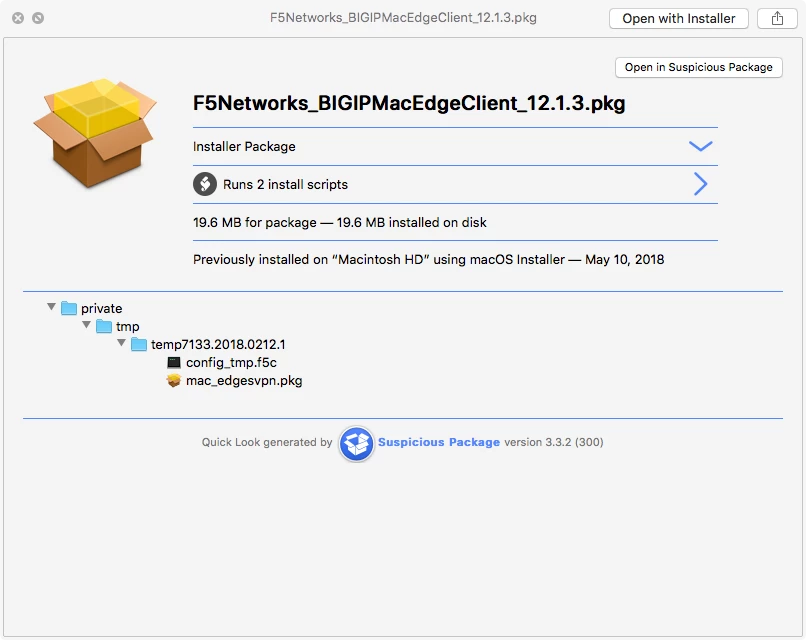Open install scripts details arrow
This screenshot has width=806, height=640.
pyautogui.click(x=700, y=184)
